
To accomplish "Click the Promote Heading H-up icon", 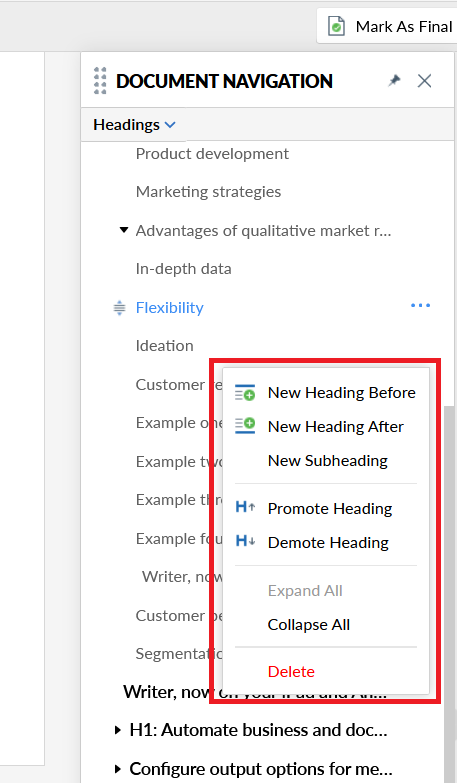I will [245, 508].
